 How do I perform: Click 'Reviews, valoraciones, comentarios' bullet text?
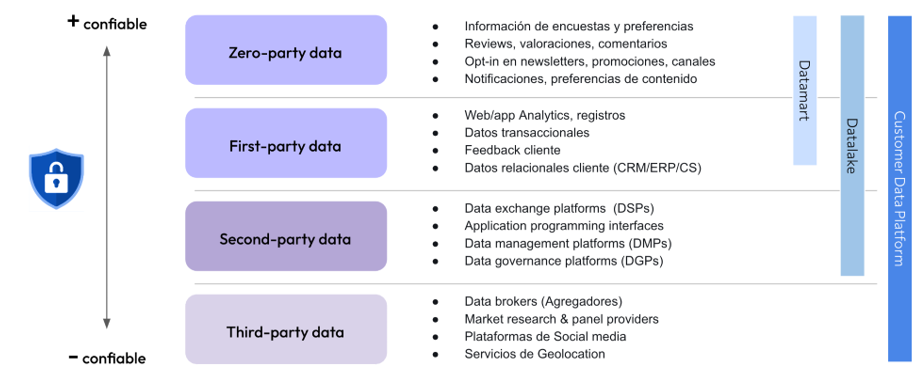pyautogui.click(x=566, y=43)
